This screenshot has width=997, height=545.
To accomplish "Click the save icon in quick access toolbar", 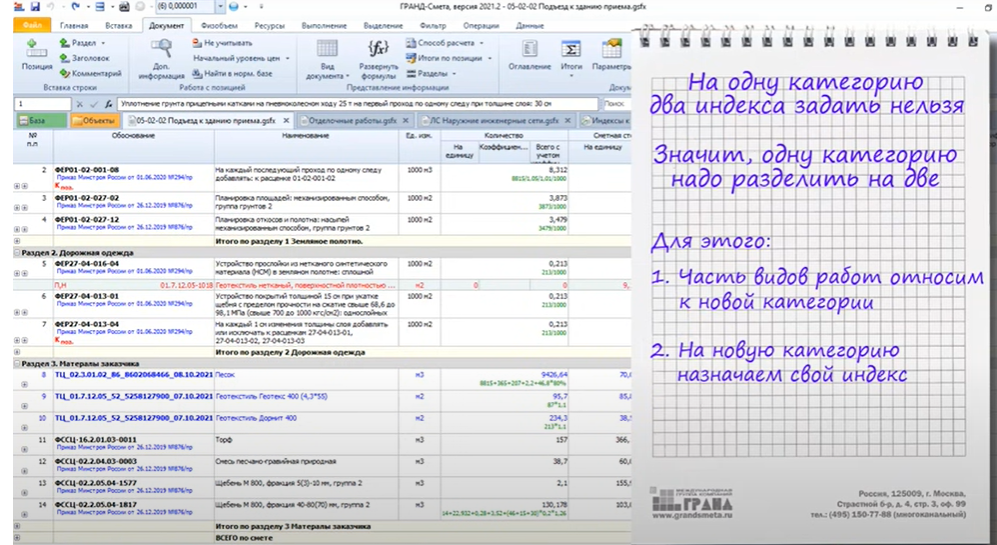I will pos(35,6).
